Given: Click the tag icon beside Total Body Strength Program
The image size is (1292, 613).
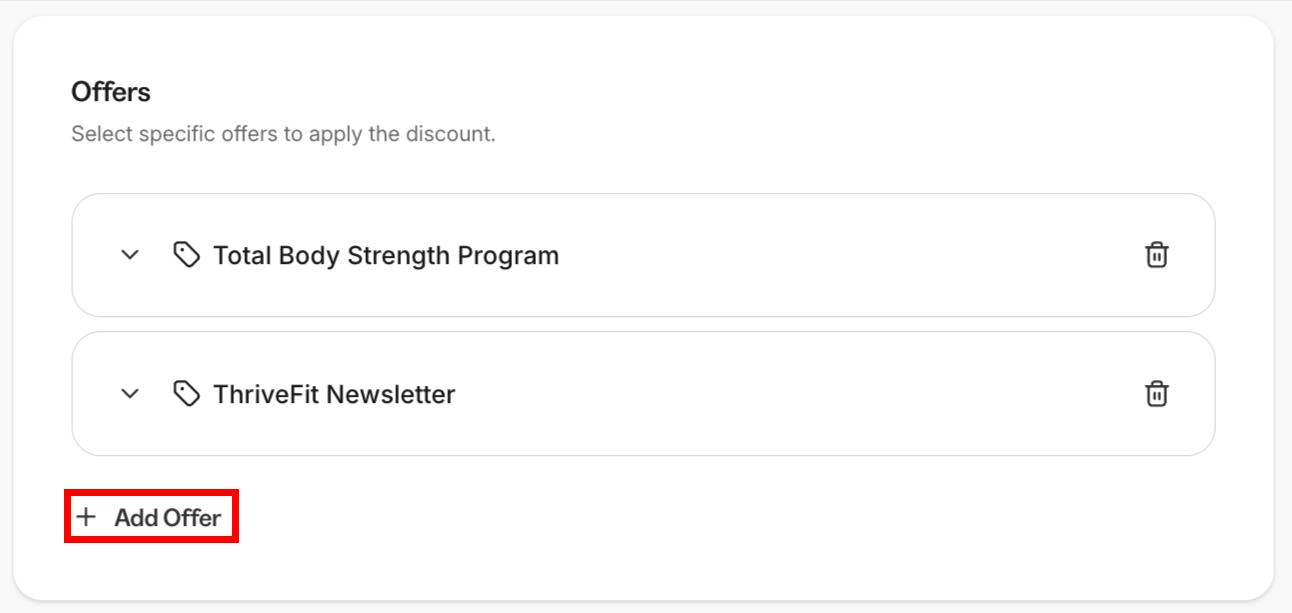Looking at the screenshot, I should point(187,255).
